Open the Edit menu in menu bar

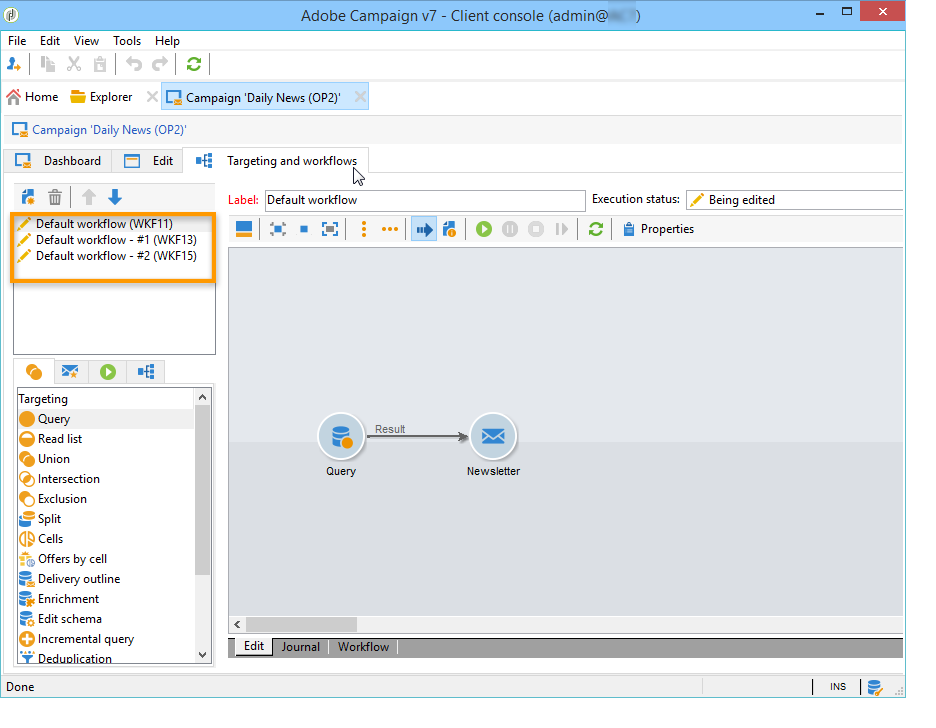coord(50,41)
